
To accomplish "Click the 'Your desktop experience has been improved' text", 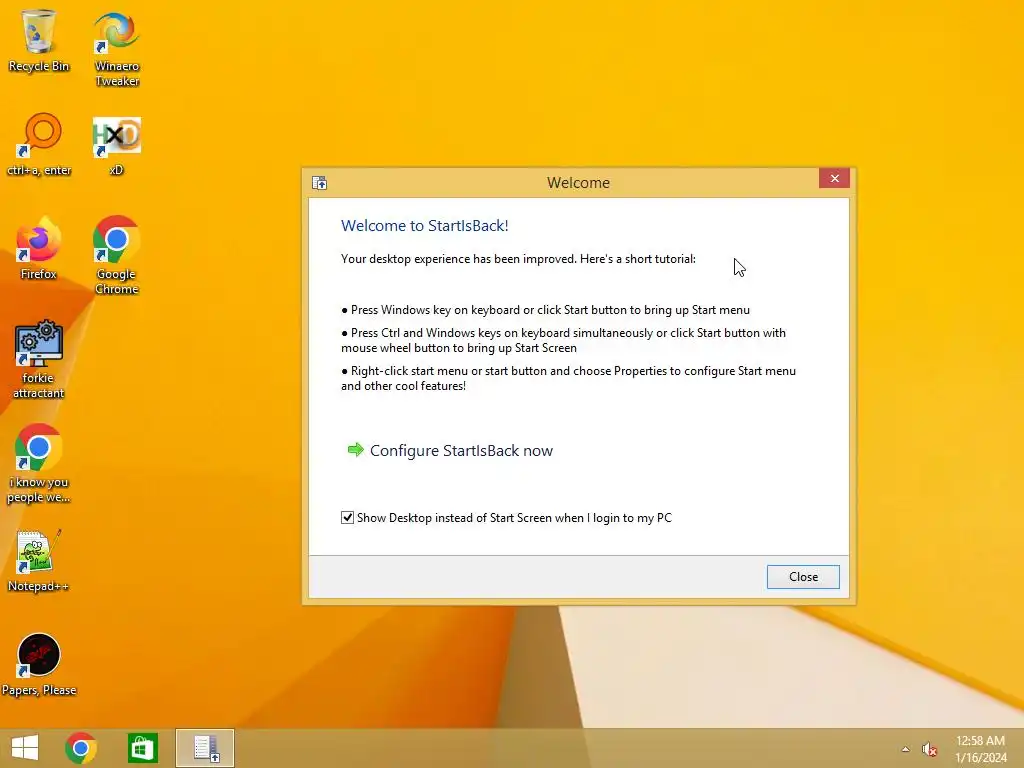I will click(x=518, y=259).
